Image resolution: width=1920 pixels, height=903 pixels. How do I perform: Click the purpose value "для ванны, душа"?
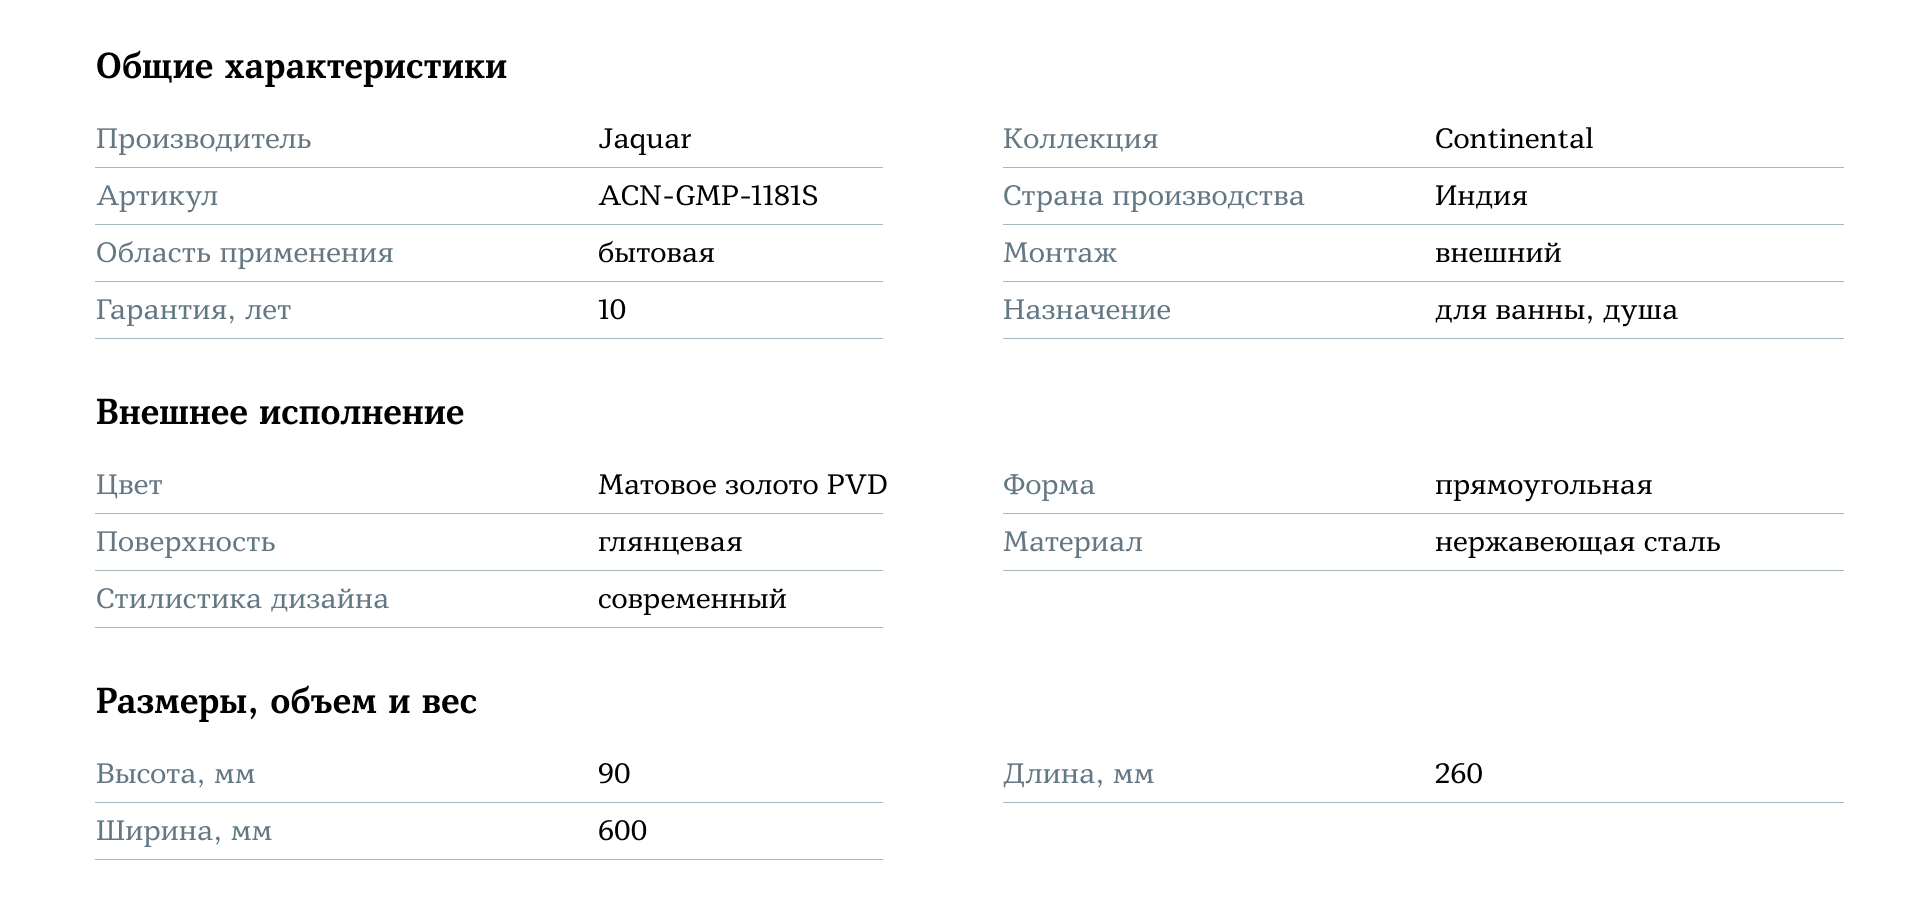click(x=1555, y=310)
